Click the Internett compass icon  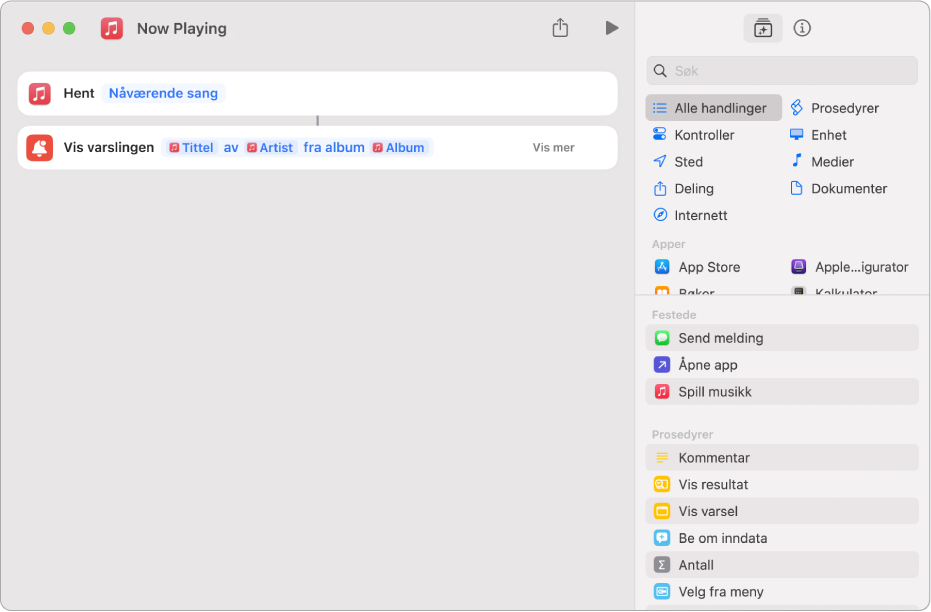660,215
